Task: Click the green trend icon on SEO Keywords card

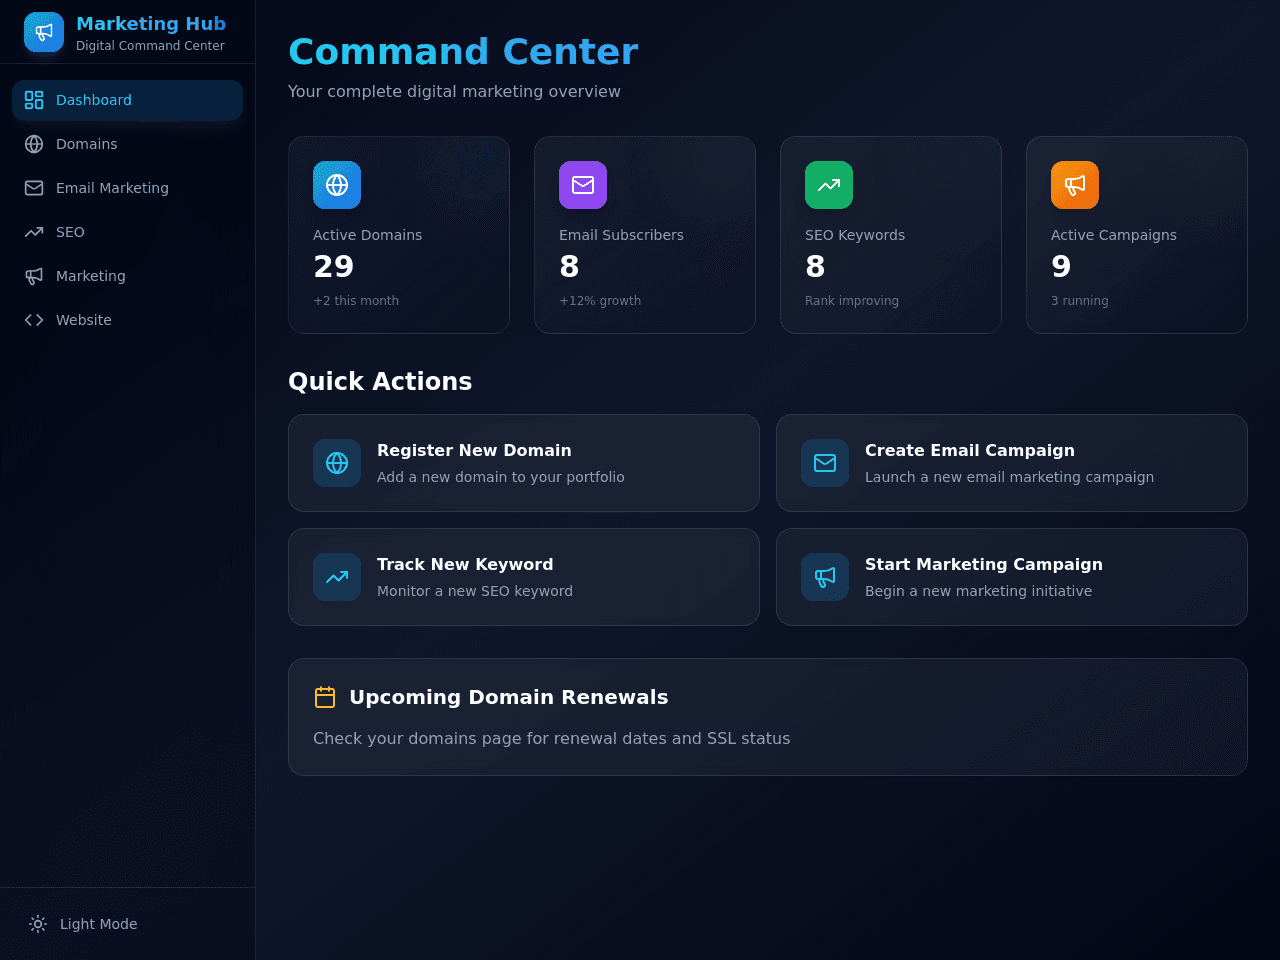Action: [x=829, y=185]
